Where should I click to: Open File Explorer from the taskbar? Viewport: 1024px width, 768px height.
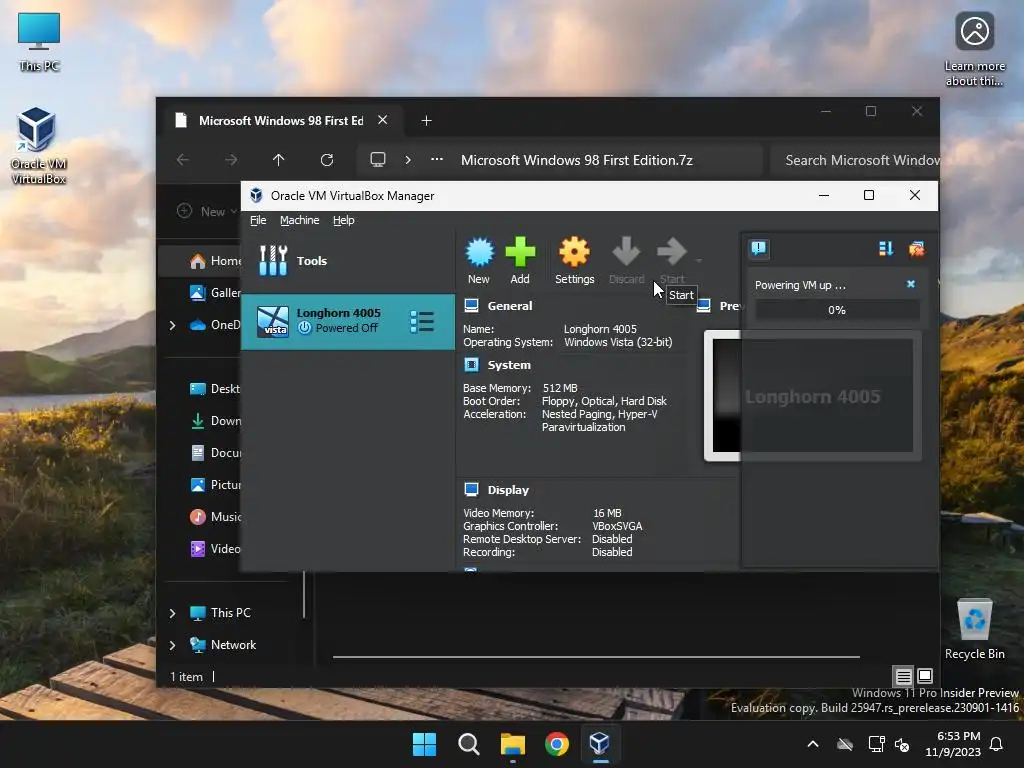pyautogui.click(x=513, y=744)
